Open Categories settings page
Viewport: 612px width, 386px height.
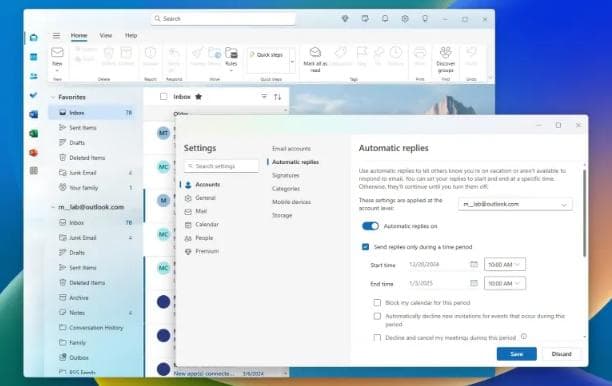coord(286,189)
